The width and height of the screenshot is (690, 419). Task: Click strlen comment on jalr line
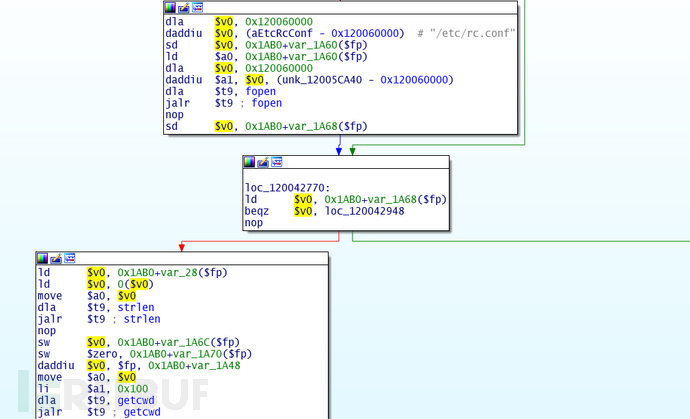142,319
